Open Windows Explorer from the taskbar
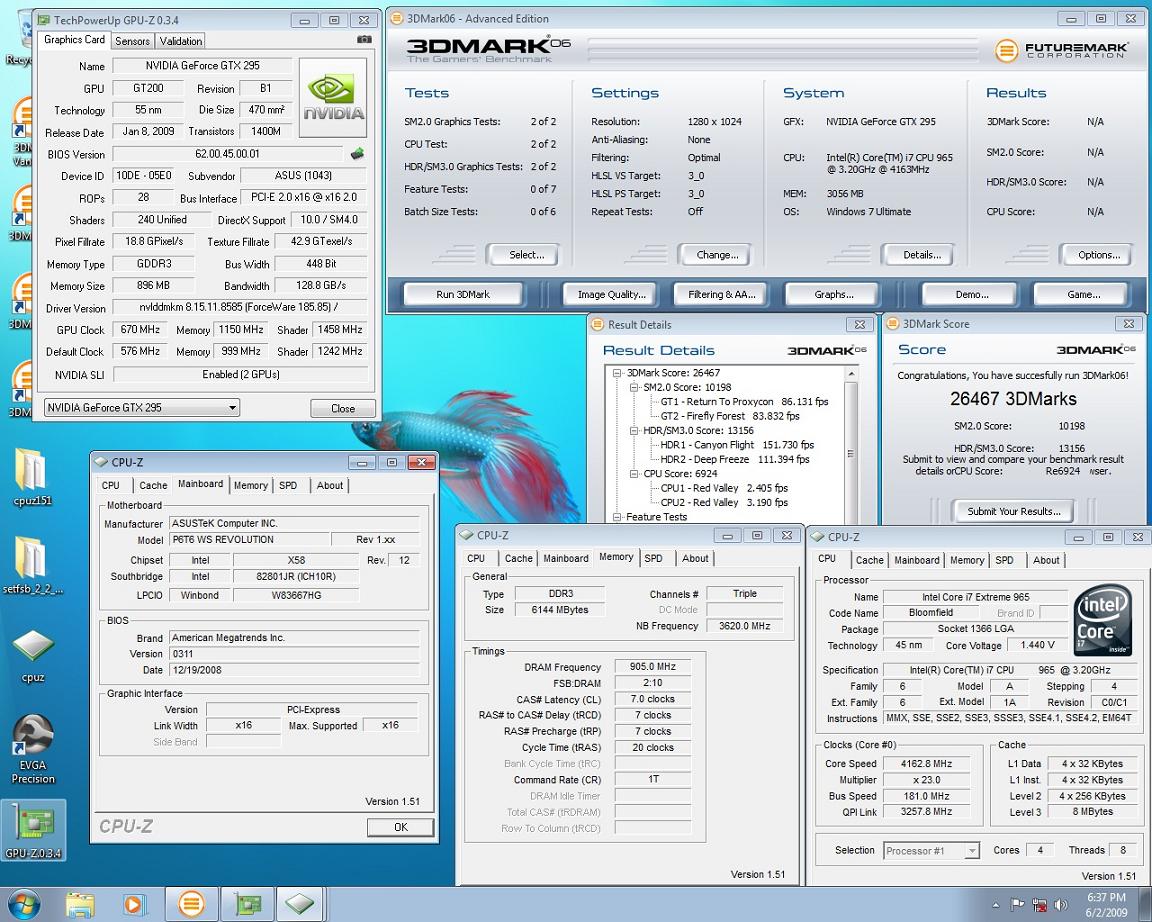 (80, 904)
